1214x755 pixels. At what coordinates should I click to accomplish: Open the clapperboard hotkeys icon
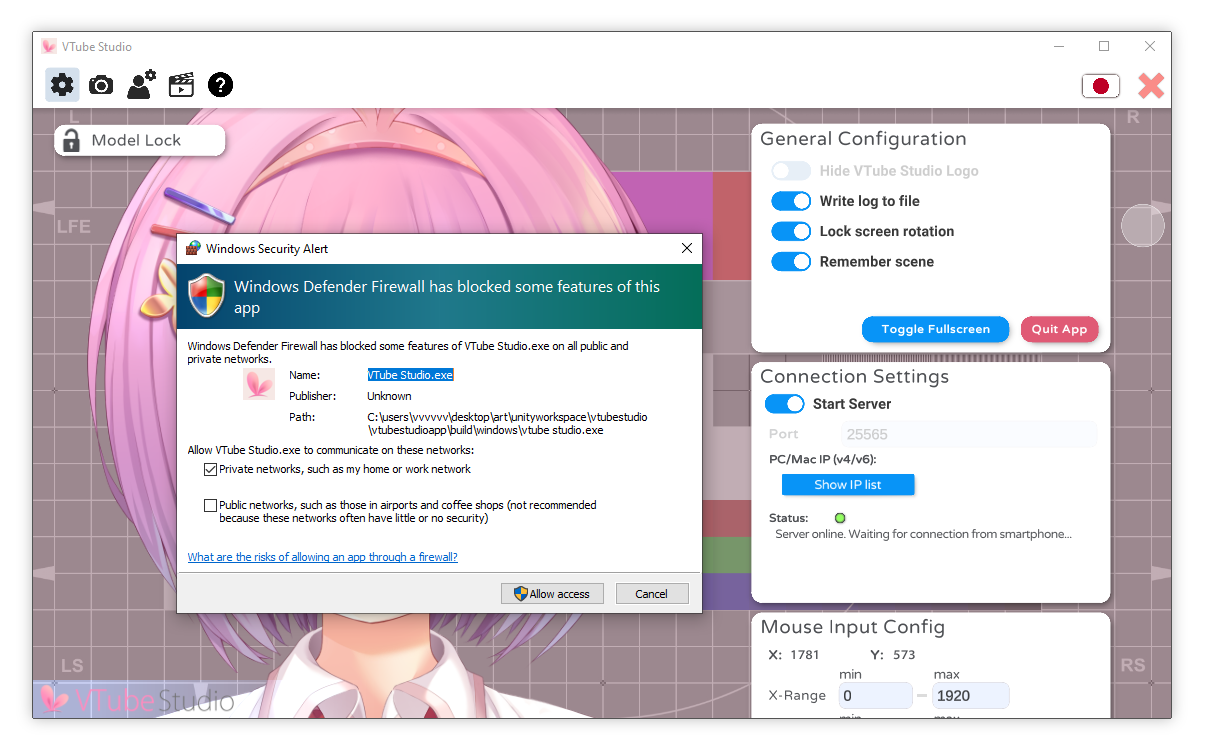(181, 84)
